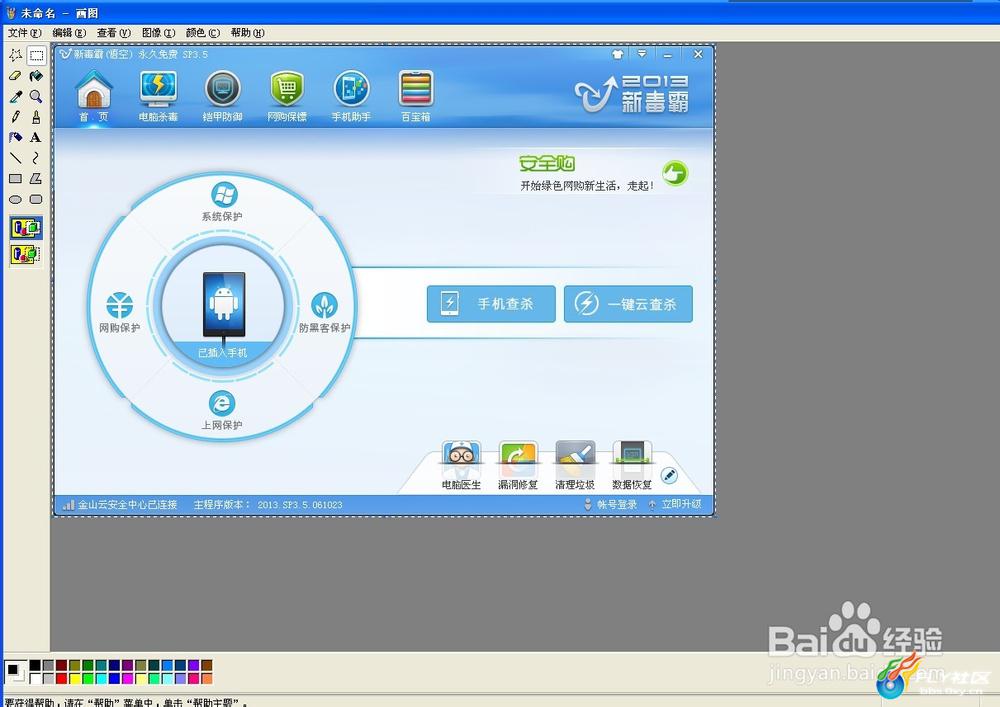Click the 网购保镖 shopping shield icon

[x=287, y=89]
